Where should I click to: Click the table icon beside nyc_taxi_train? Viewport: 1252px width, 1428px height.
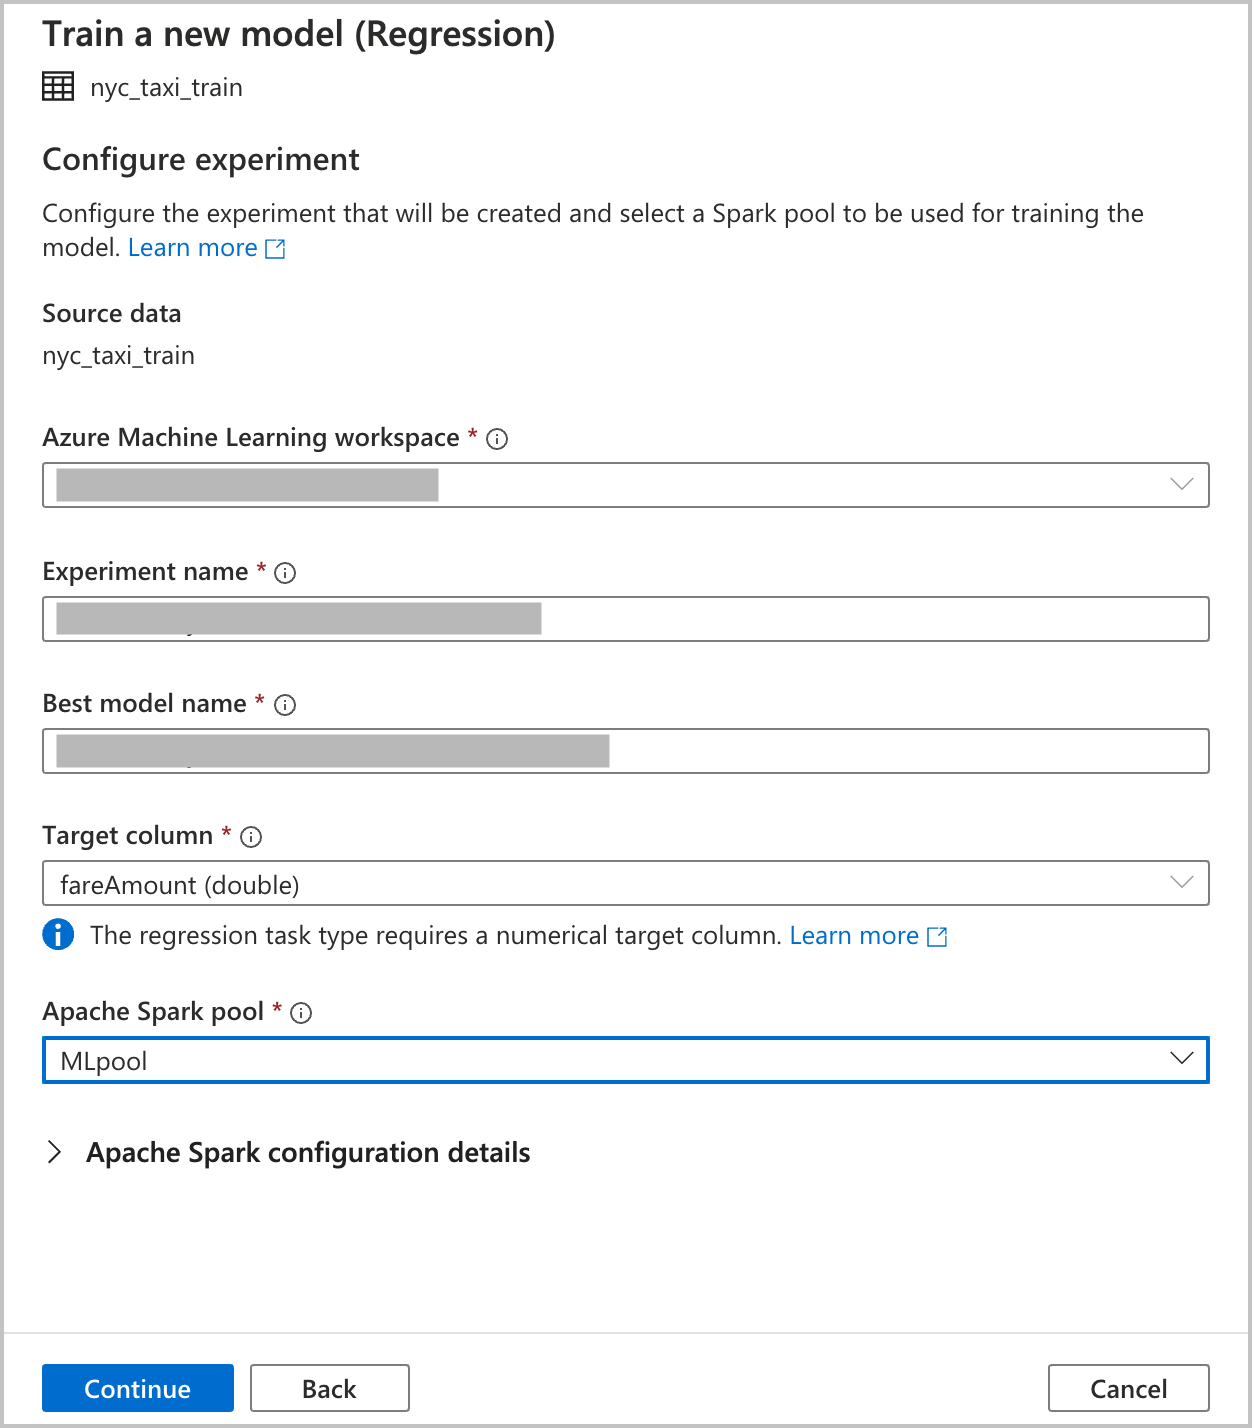(58, 86)
